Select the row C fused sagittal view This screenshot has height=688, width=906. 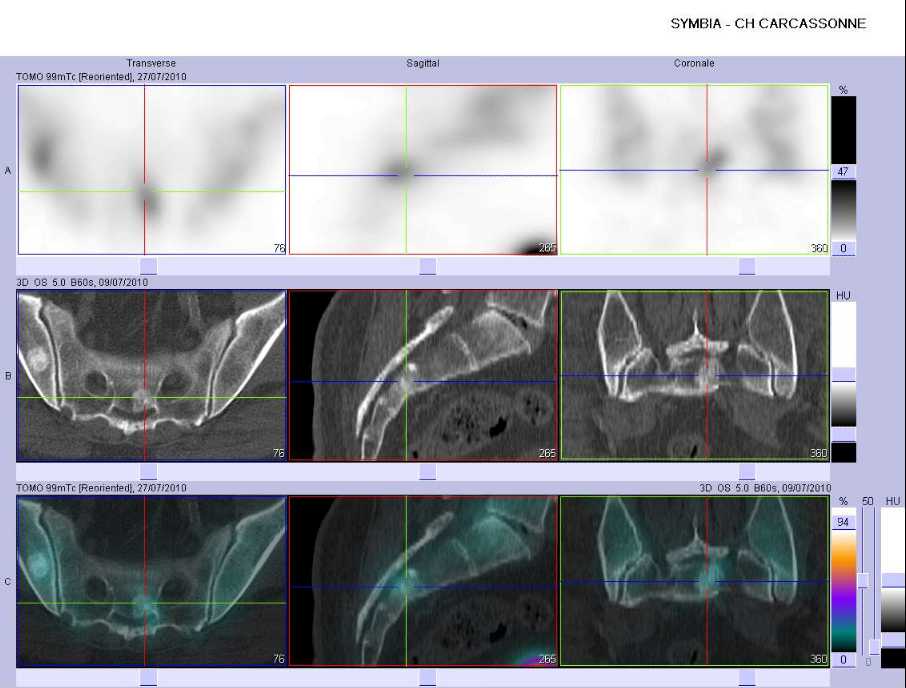pos(423,581)
